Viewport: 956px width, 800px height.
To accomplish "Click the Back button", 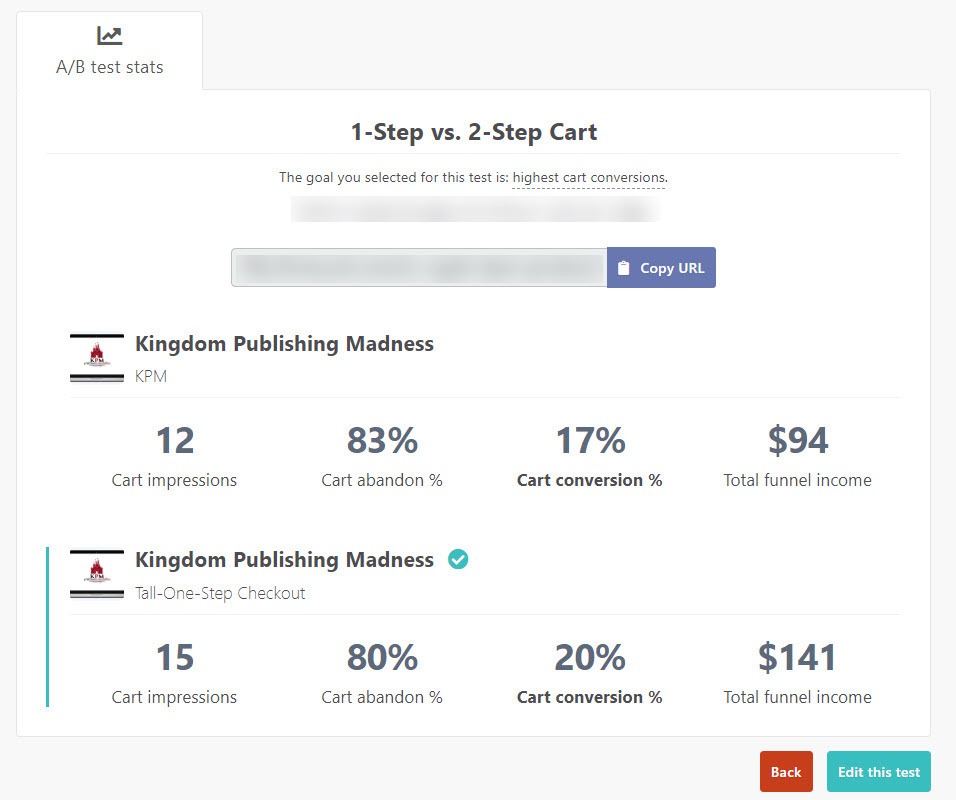I will (786, 772).
